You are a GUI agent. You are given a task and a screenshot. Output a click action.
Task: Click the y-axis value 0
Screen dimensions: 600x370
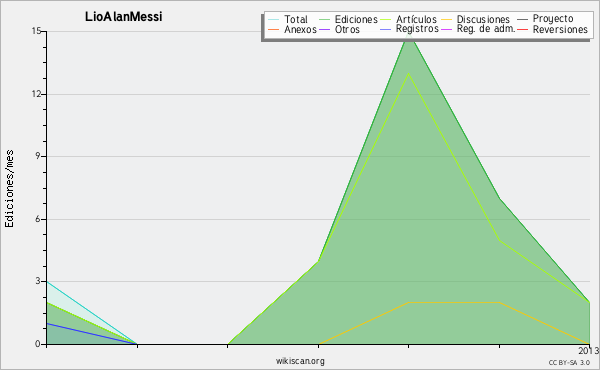[x=38, y=344]
